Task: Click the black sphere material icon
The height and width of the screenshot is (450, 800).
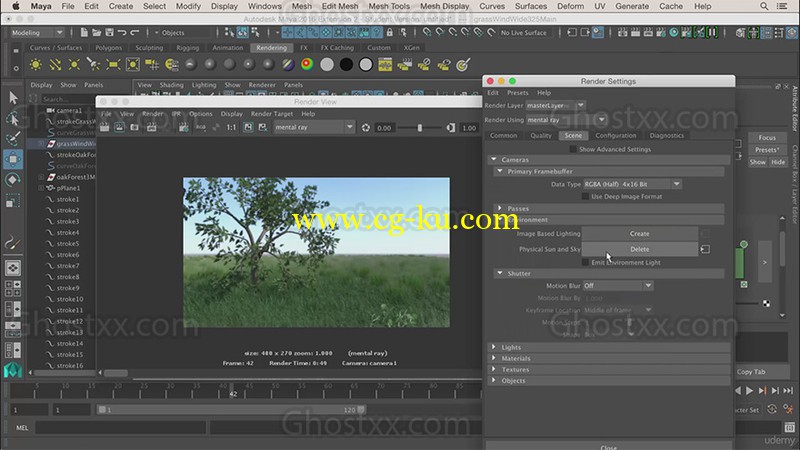Action: 346,65
